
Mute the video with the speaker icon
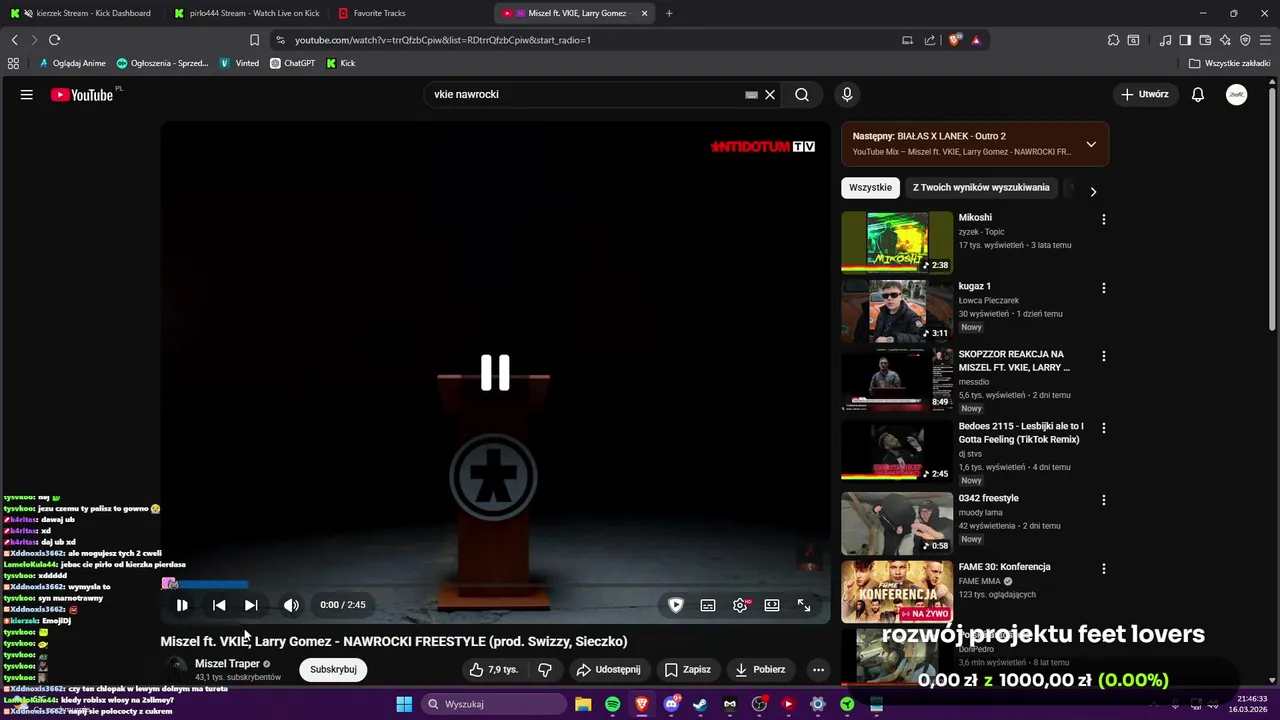click(x=291, y=605)
